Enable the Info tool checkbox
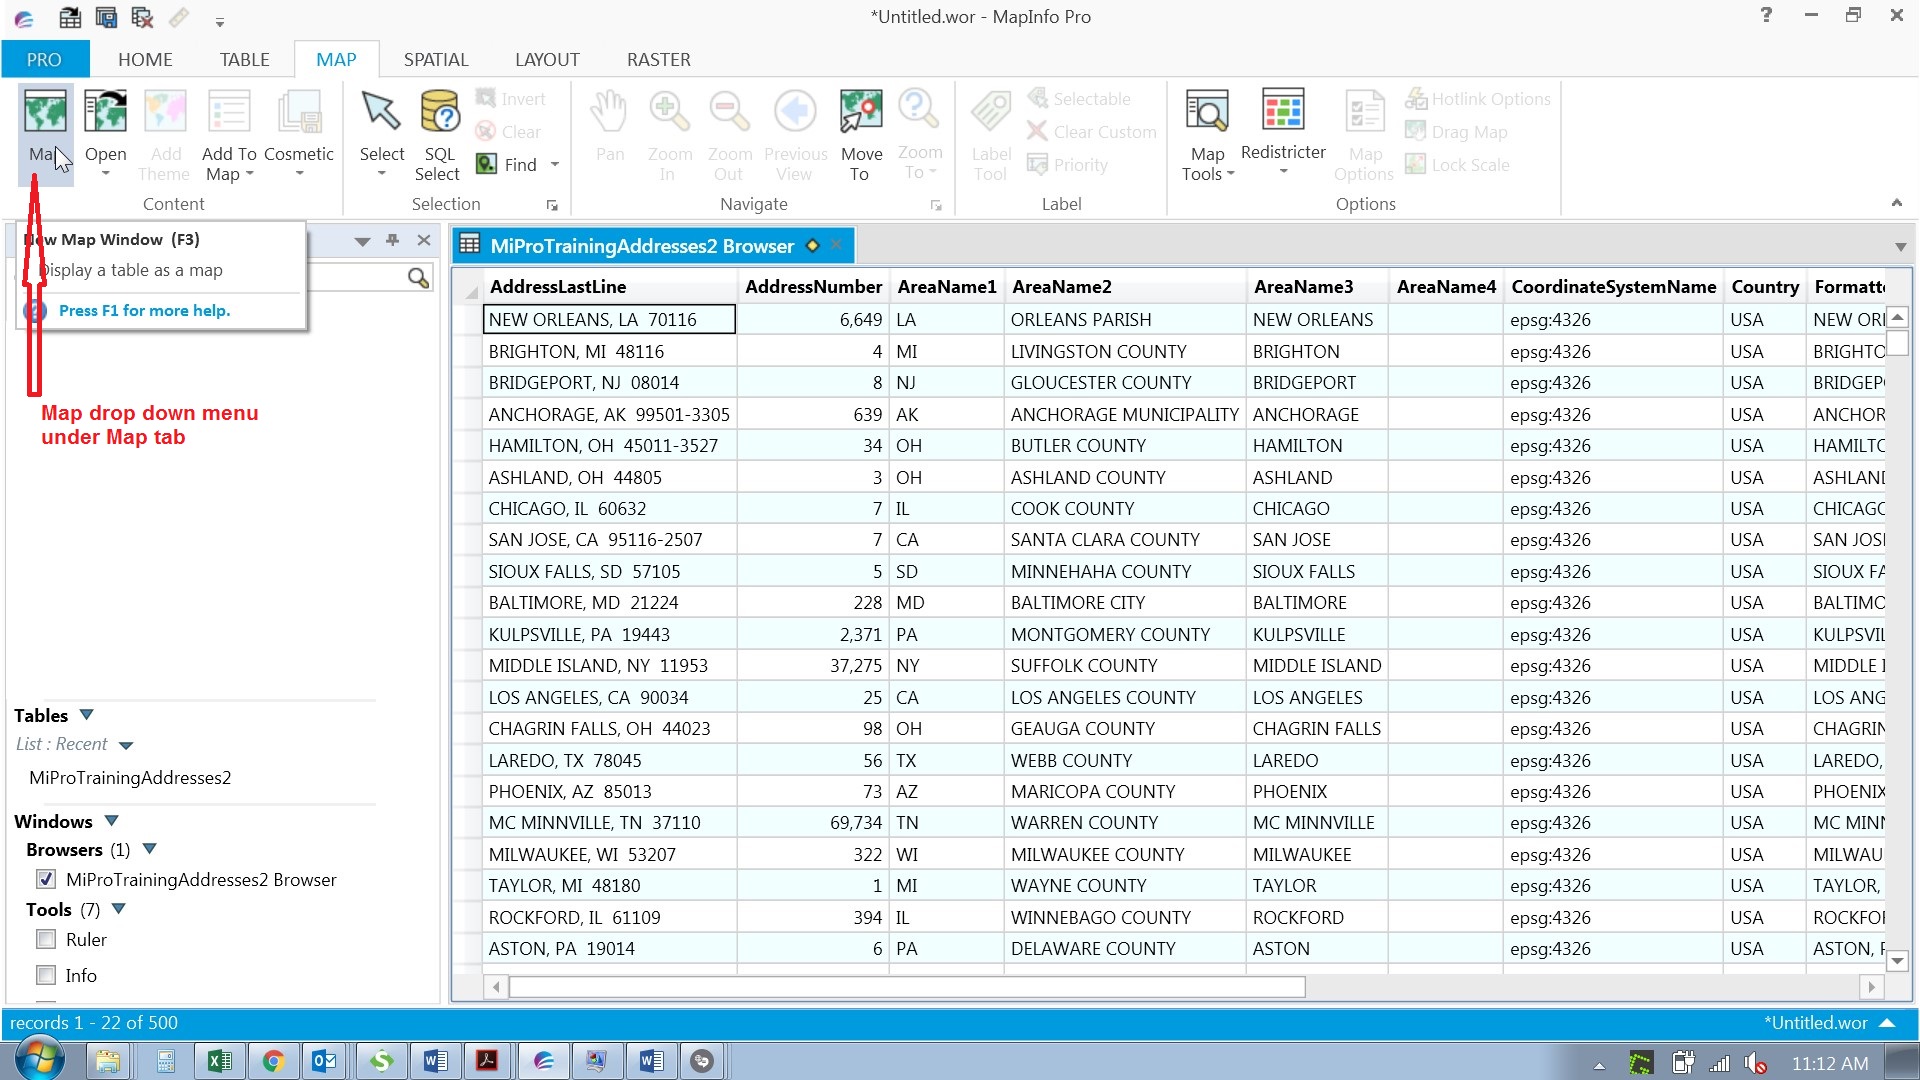Viewport: 1920px width, 1080px height. coord(46,975)
